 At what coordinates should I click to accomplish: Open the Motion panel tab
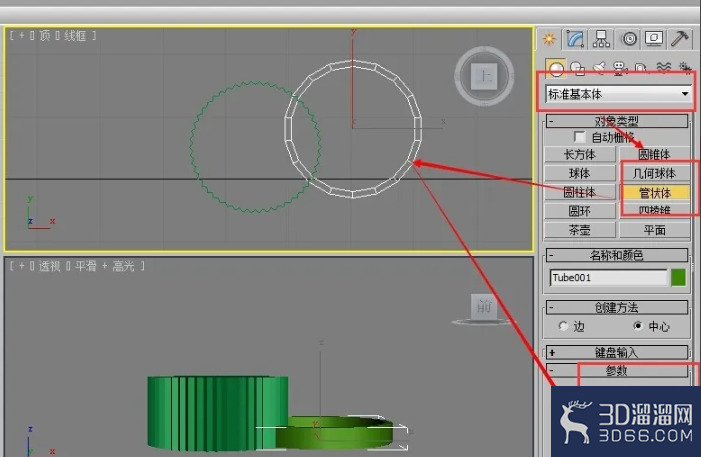629,39
